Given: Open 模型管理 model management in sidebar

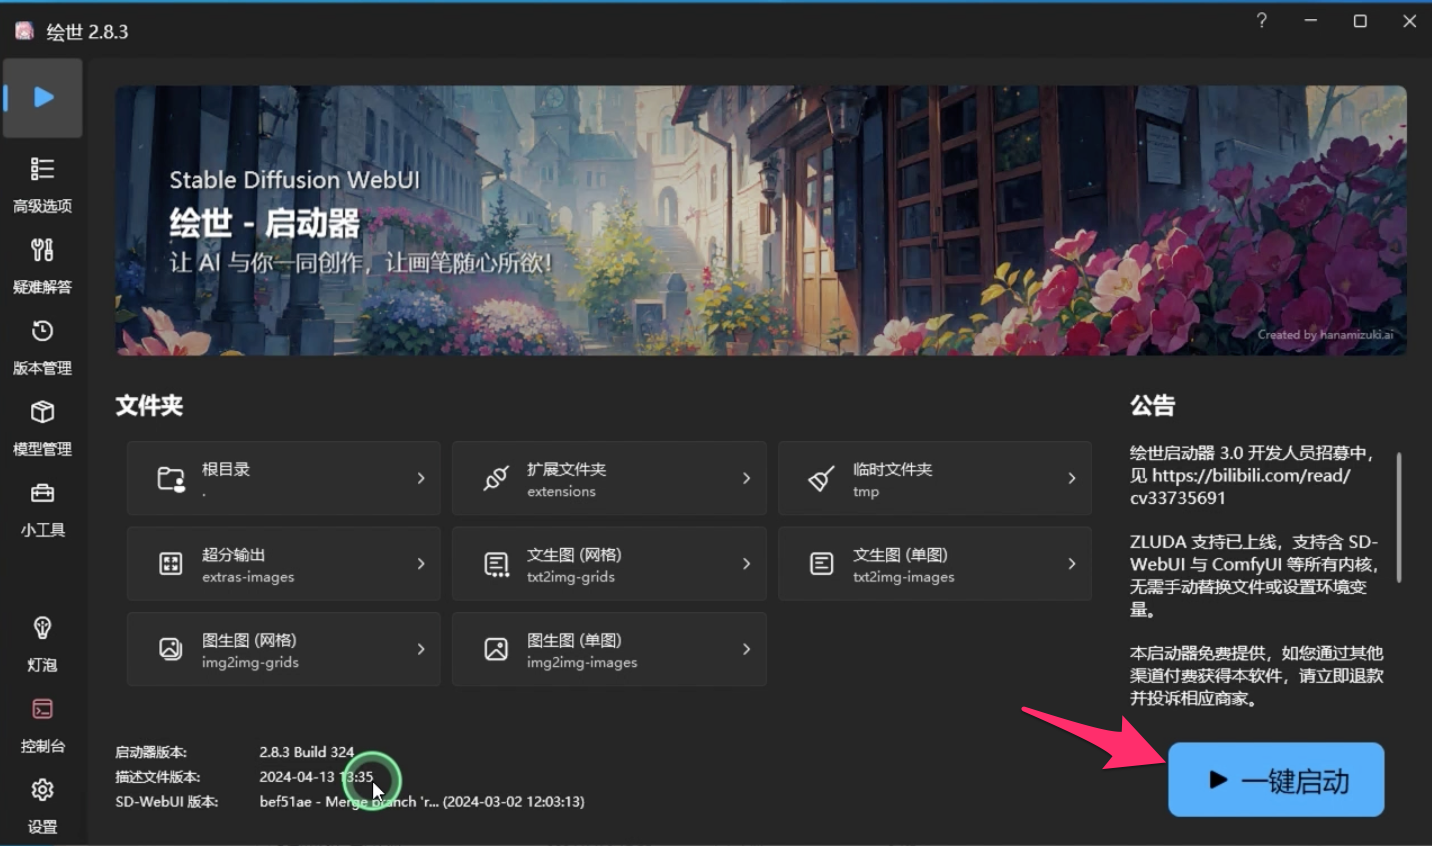Looking at the screenshot, I should tap(42, 428).
